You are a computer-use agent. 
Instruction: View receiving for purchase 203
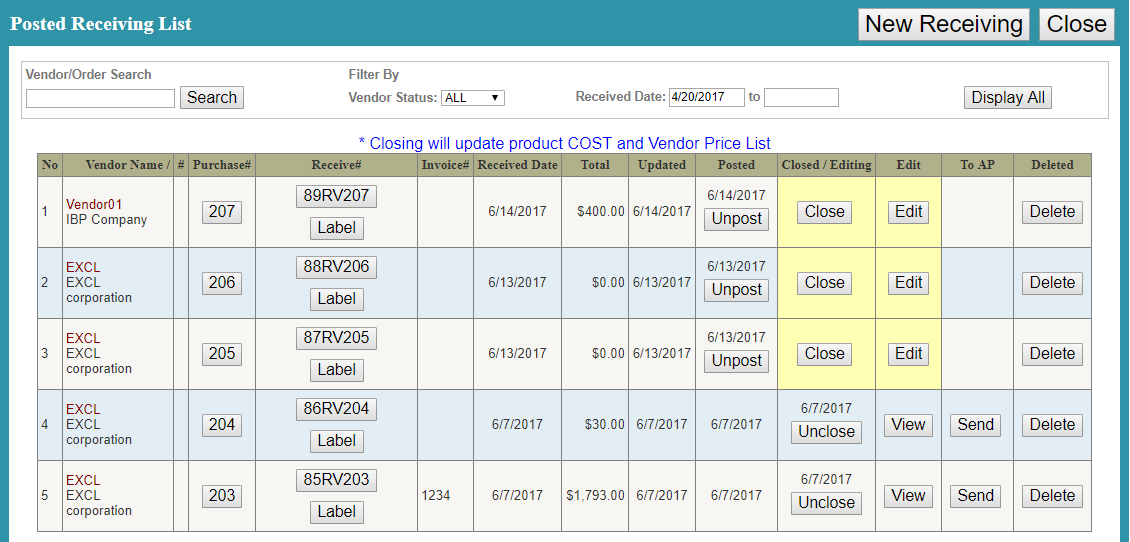click(908, 496)
